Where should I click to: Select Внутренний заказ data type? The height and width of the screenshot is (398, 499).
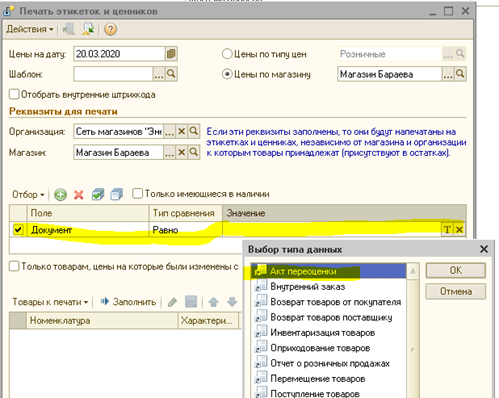point(329,287)
